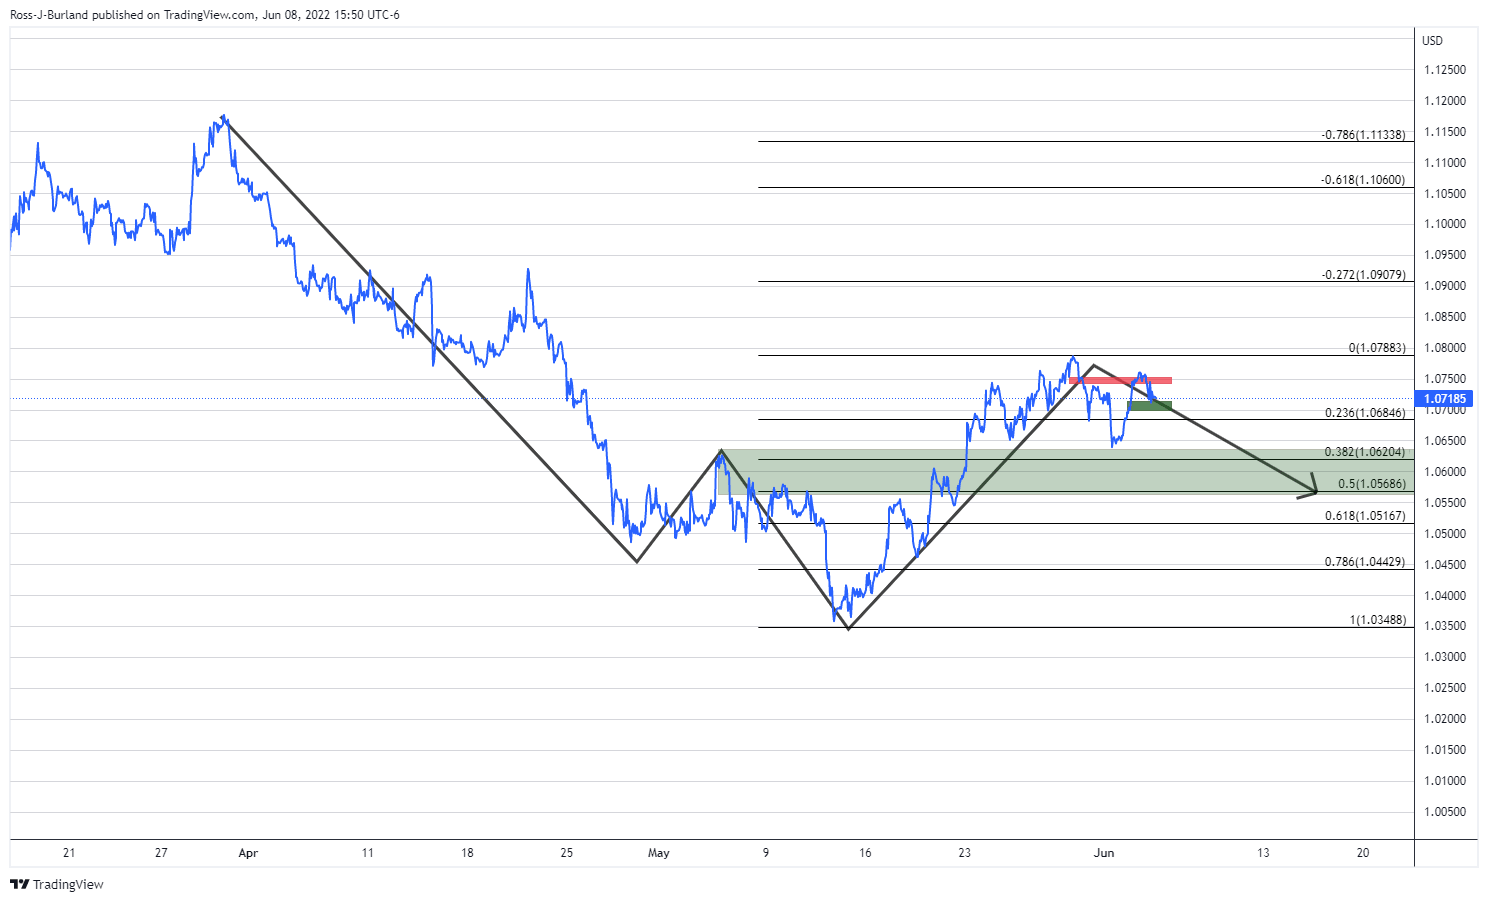Image resolution: width=1488 pixels, height=902 pixels.
Task: Select the 0.236(1.06846) retracement label
Action: coord(1365,413)
